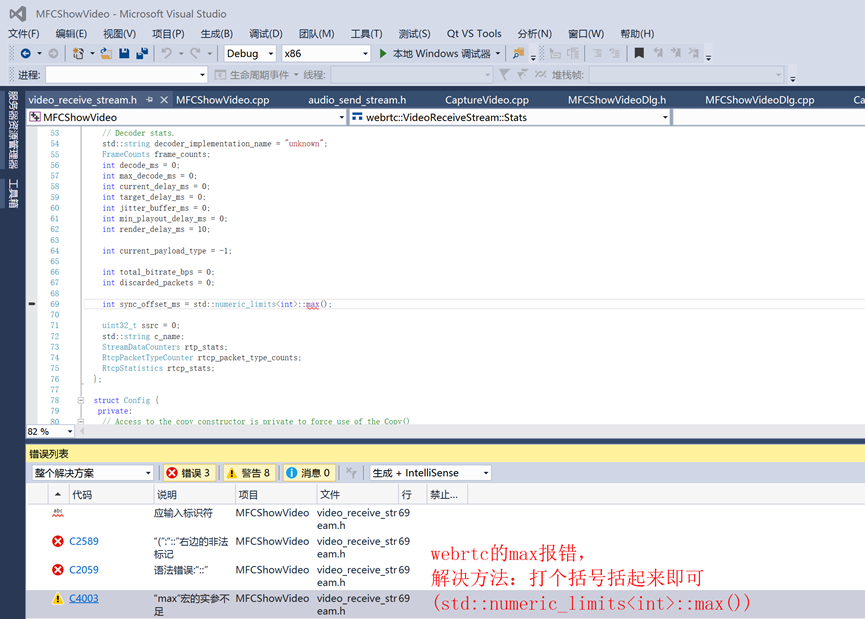Open the 帮助(H) menu
865x619 pixels.
[637, 34]
